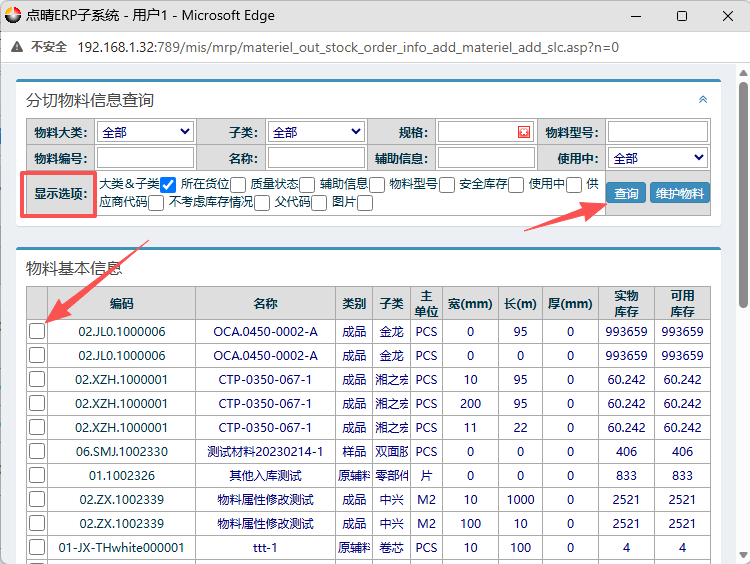Enable 不考虑库存情况 checkbox

[262, 203]
